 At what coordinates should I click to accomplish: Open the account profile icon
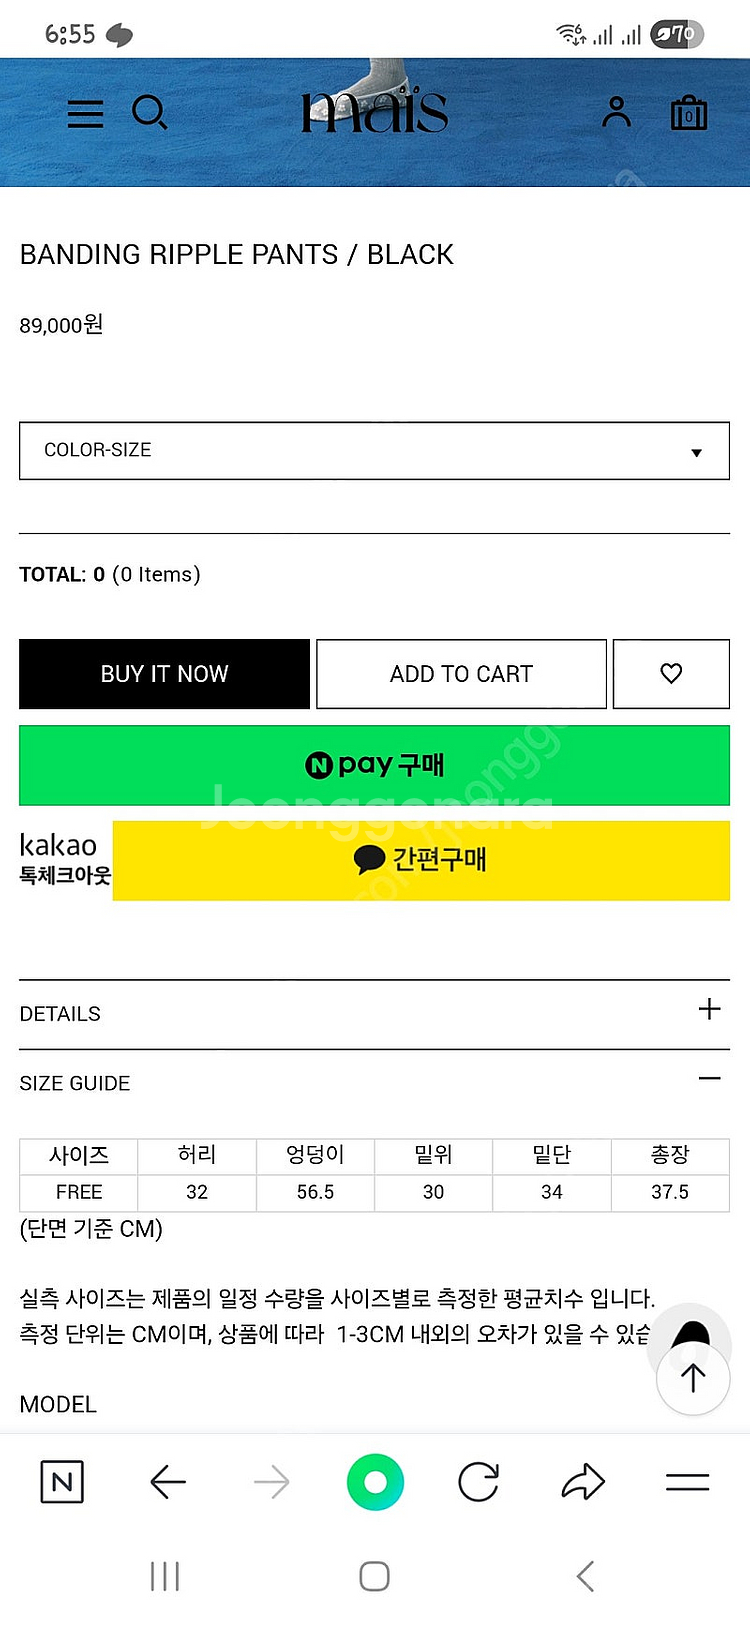click(616, 112)
